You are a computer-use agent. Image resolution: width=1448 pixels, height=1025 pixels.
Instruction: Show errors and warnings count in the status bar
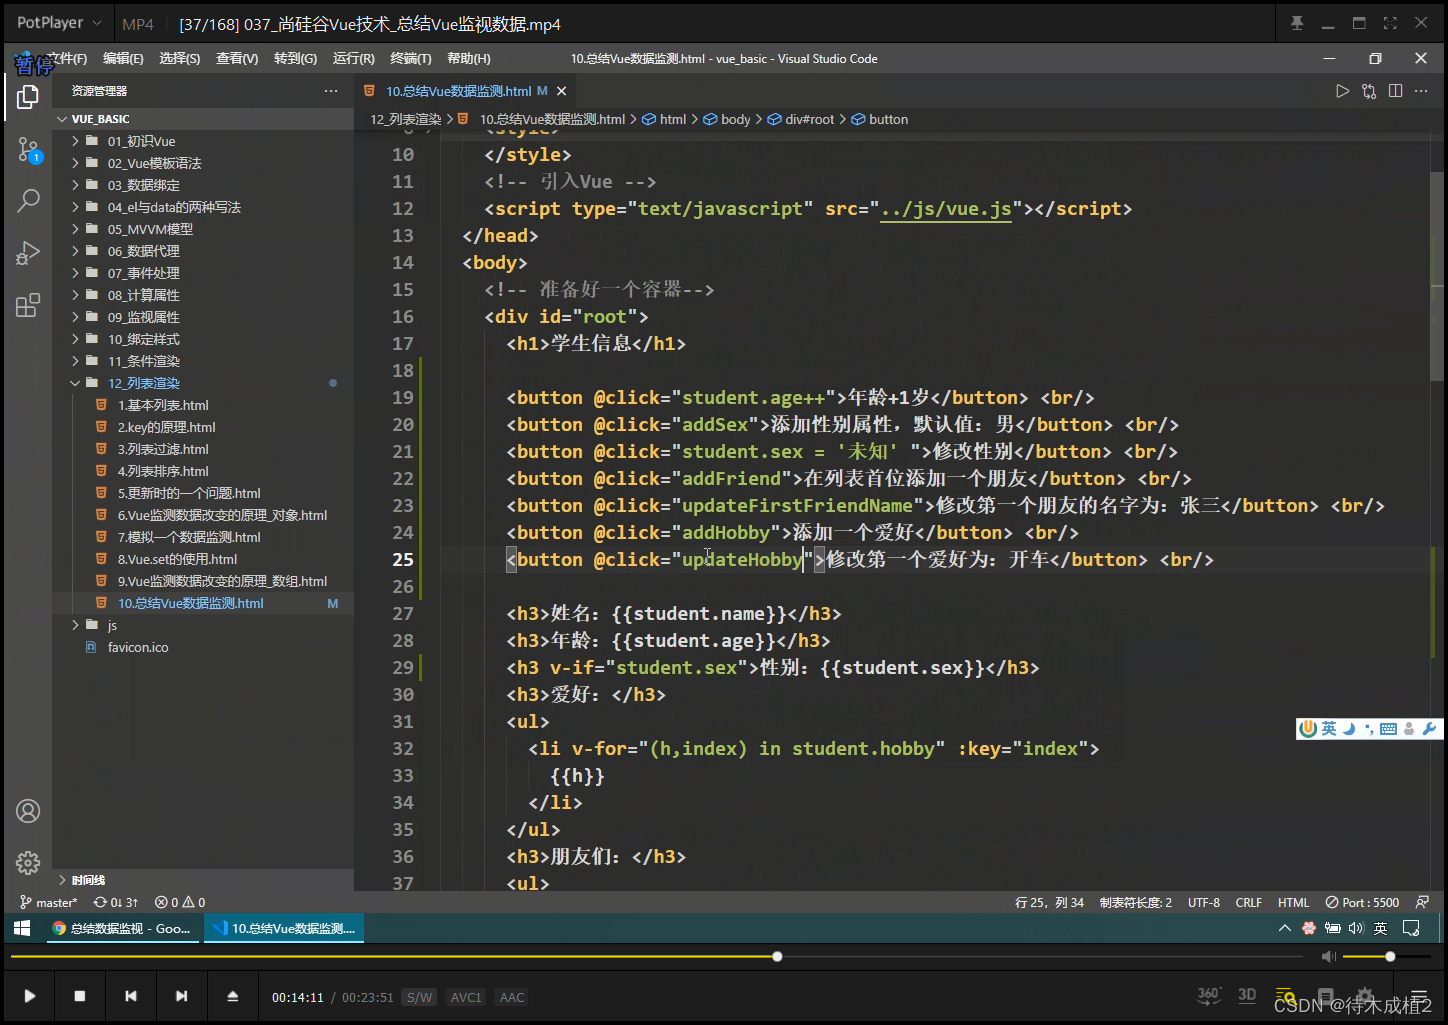[180, 902]
